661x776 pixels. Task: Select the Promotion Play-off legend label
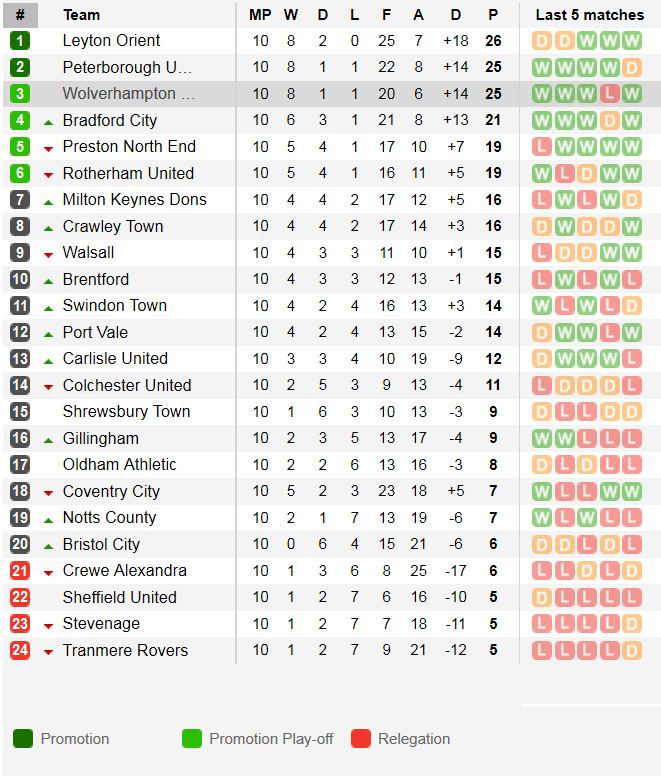point(269,739)
